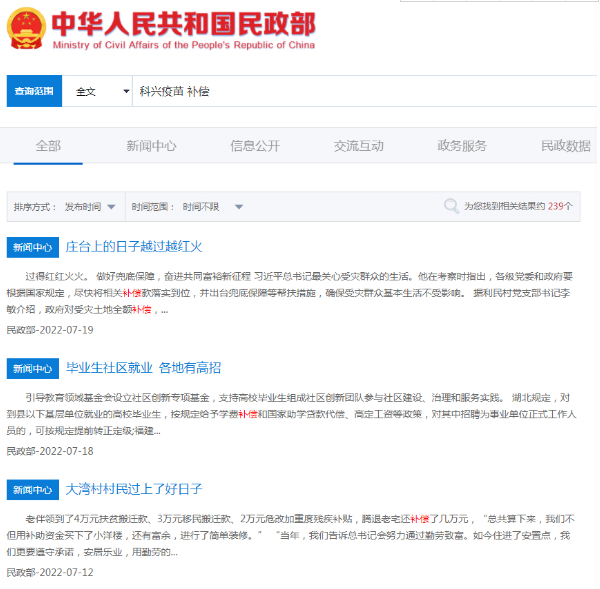
Task: Click the 新闻中心 badge beside 毕业生社区就业
Action: tap(32, 368)
